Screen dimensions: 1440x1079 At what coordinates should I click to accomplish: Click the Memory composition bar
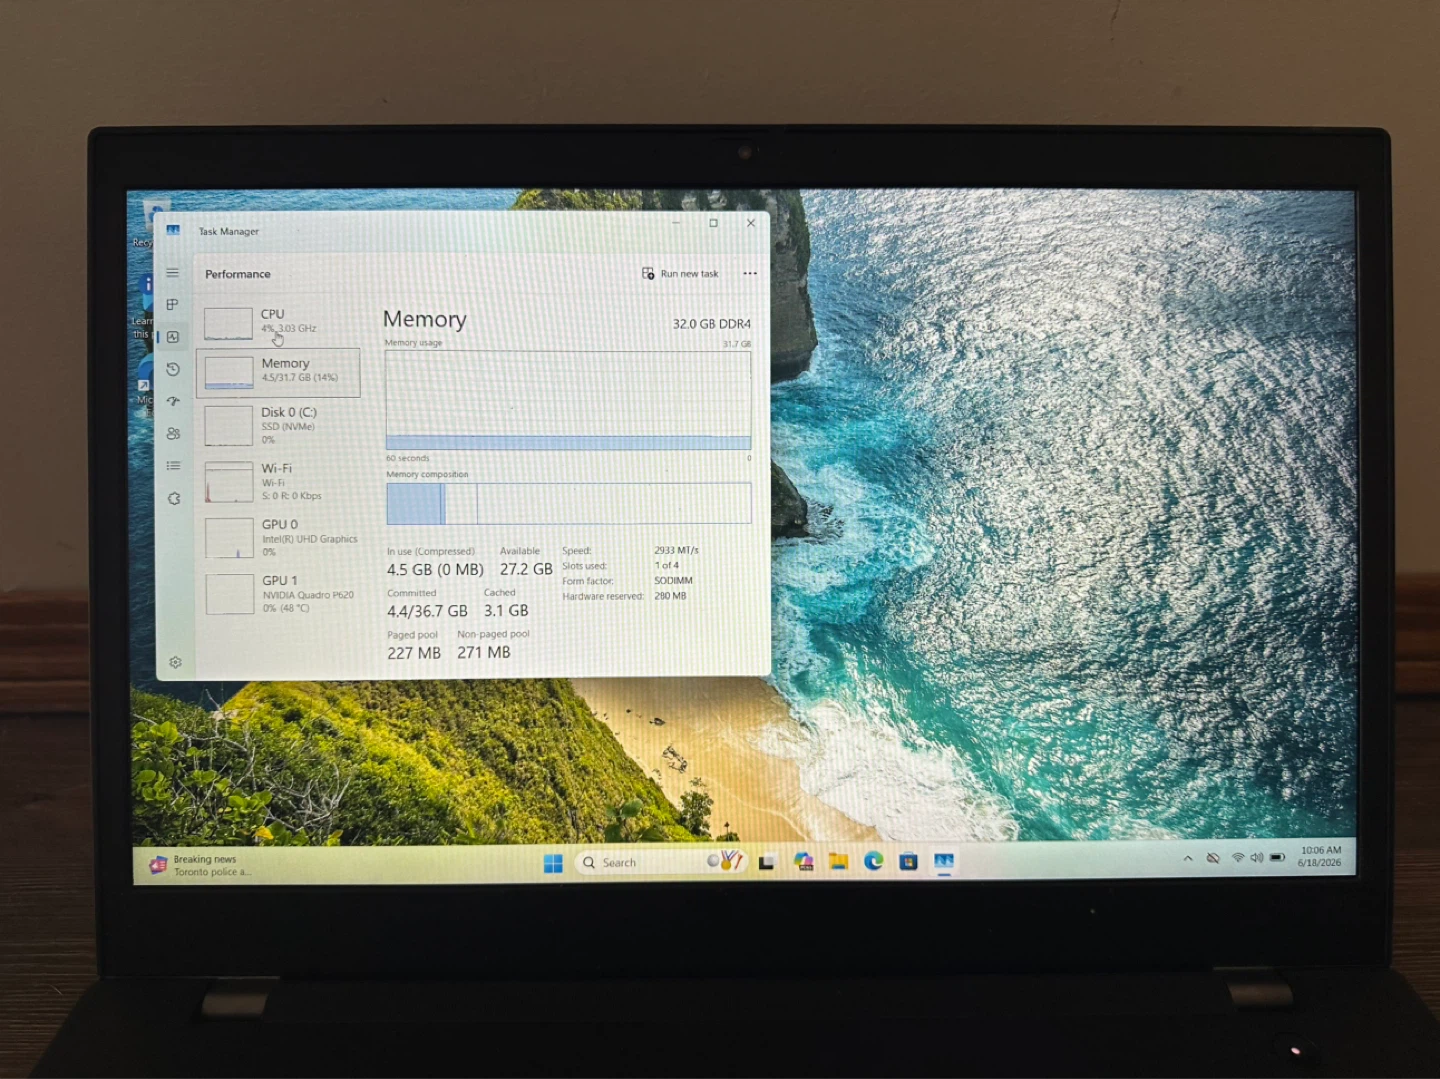(x=568, y=503)
